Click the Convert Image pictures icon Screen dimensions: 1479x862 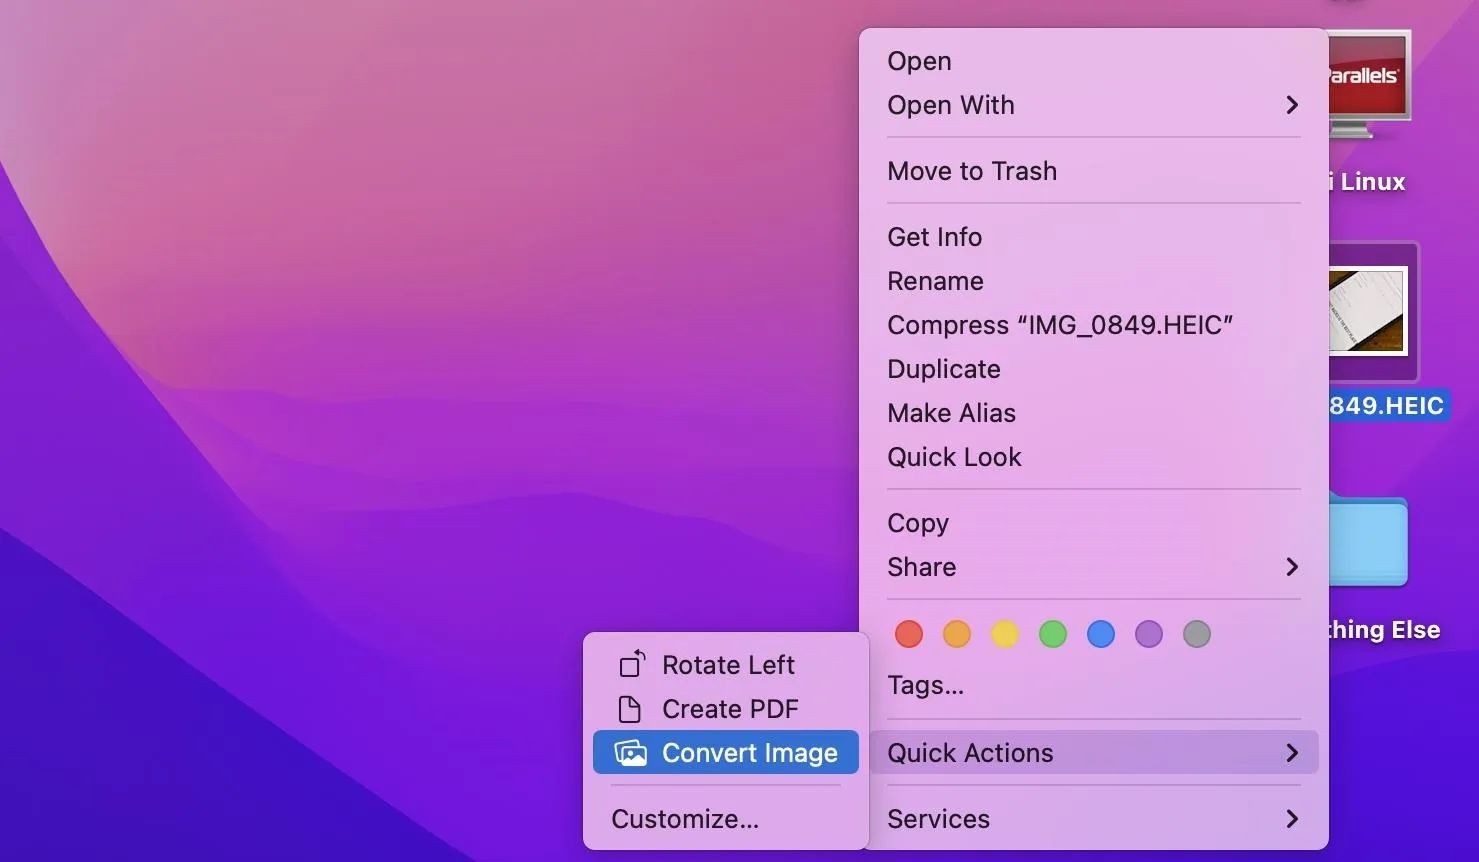(x=630, y=753)
